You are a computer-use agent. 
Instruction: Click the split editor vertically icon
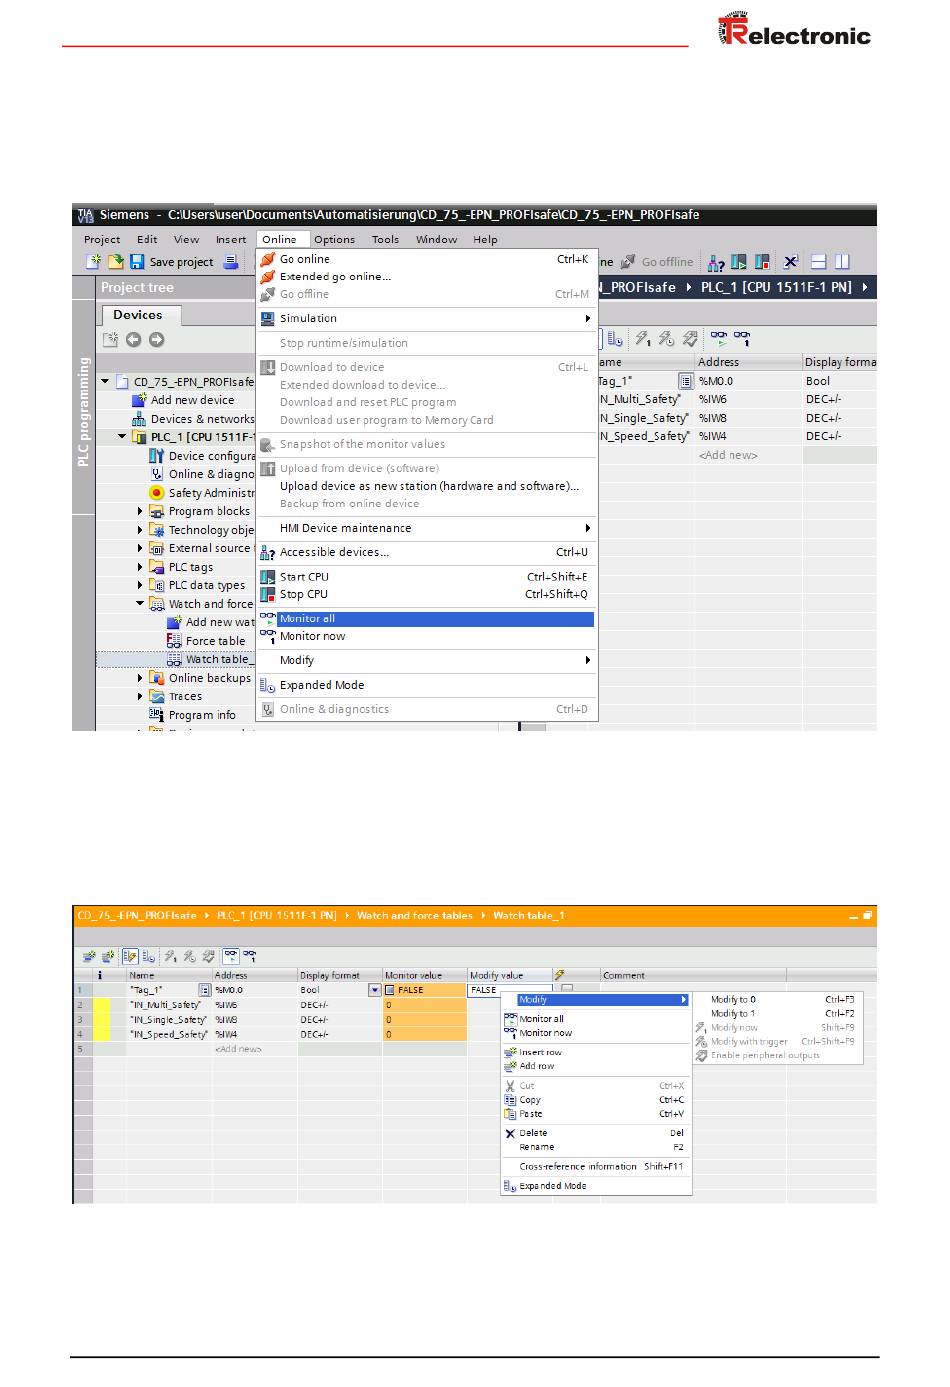coord(842,262)
